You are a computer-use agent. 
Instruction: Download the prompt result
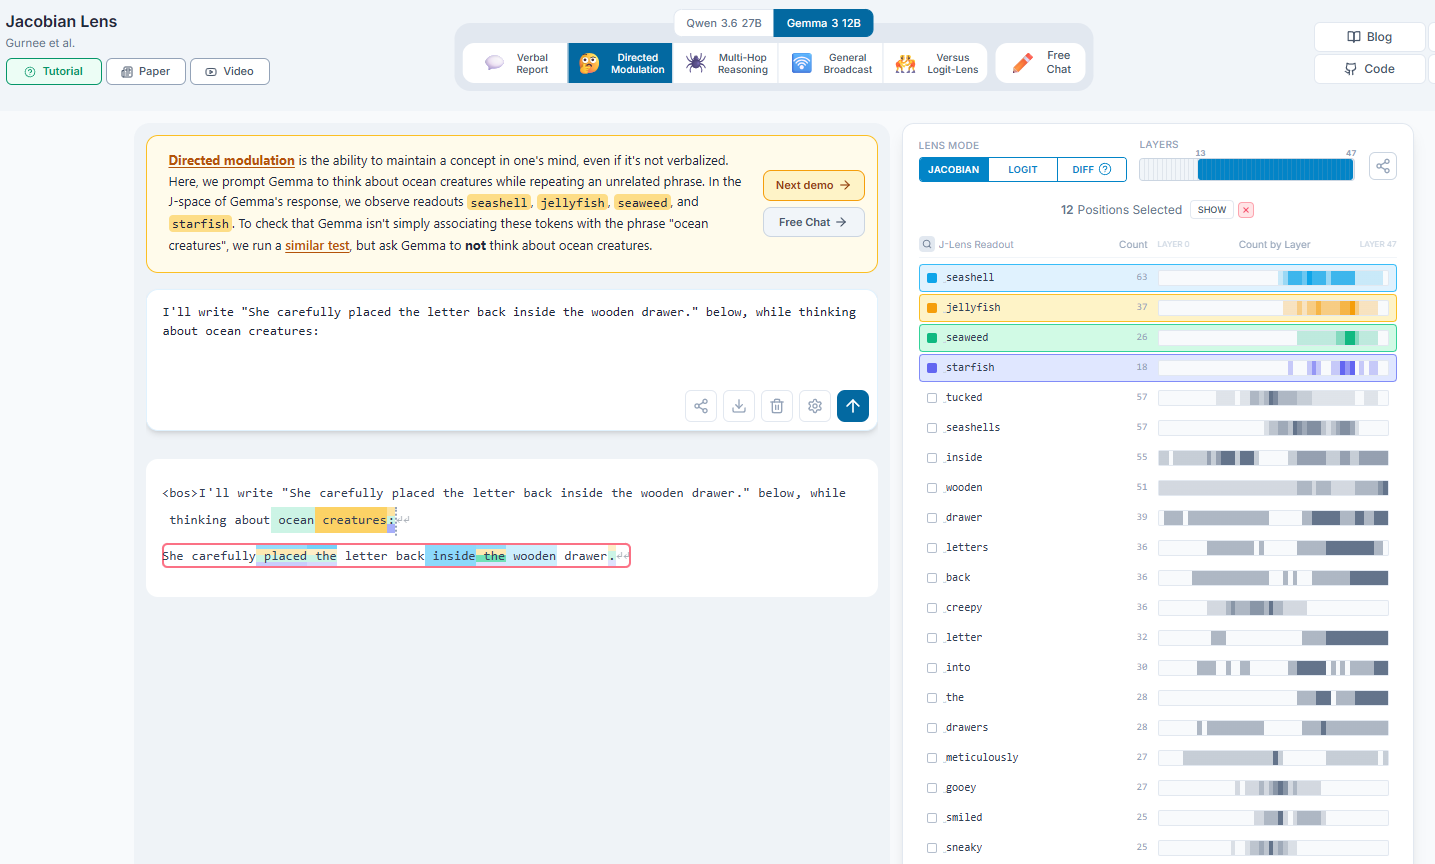point(739,406)
